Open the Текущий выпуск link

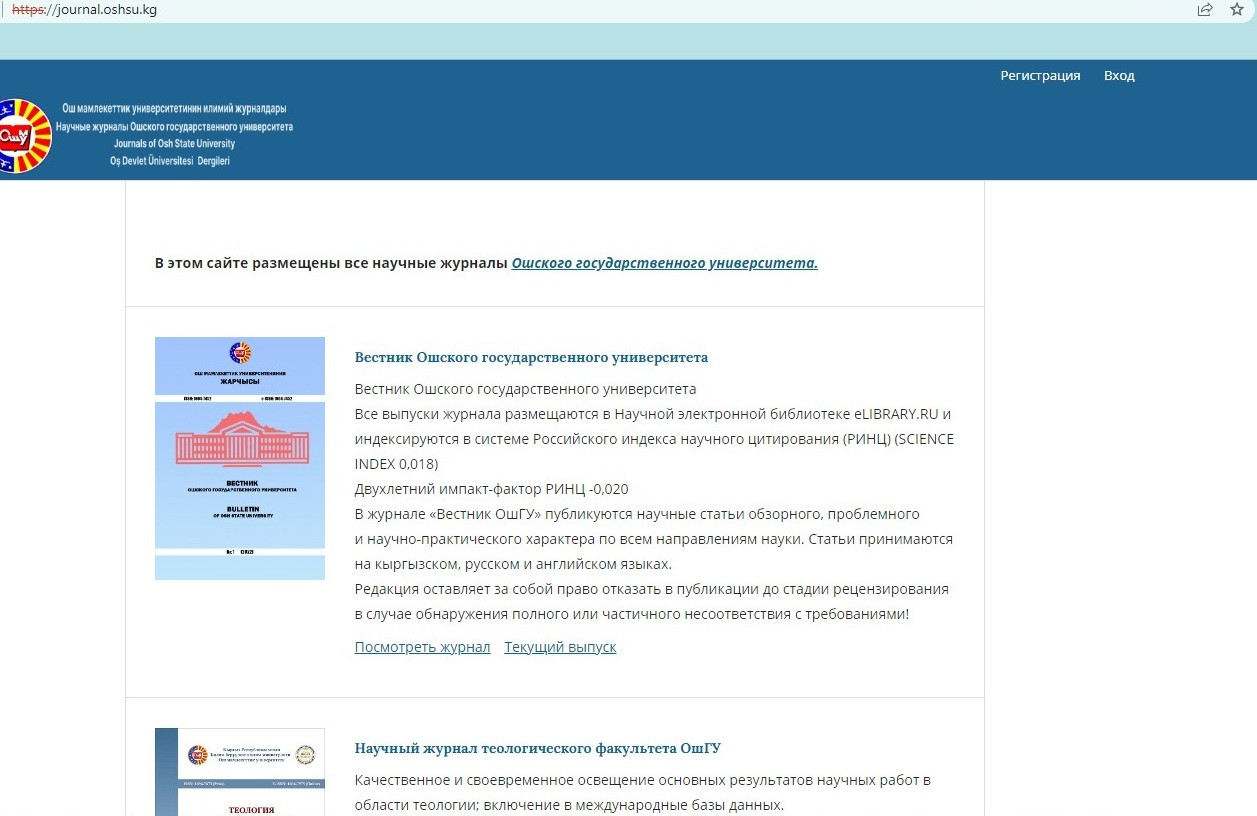tap(560, 647)
